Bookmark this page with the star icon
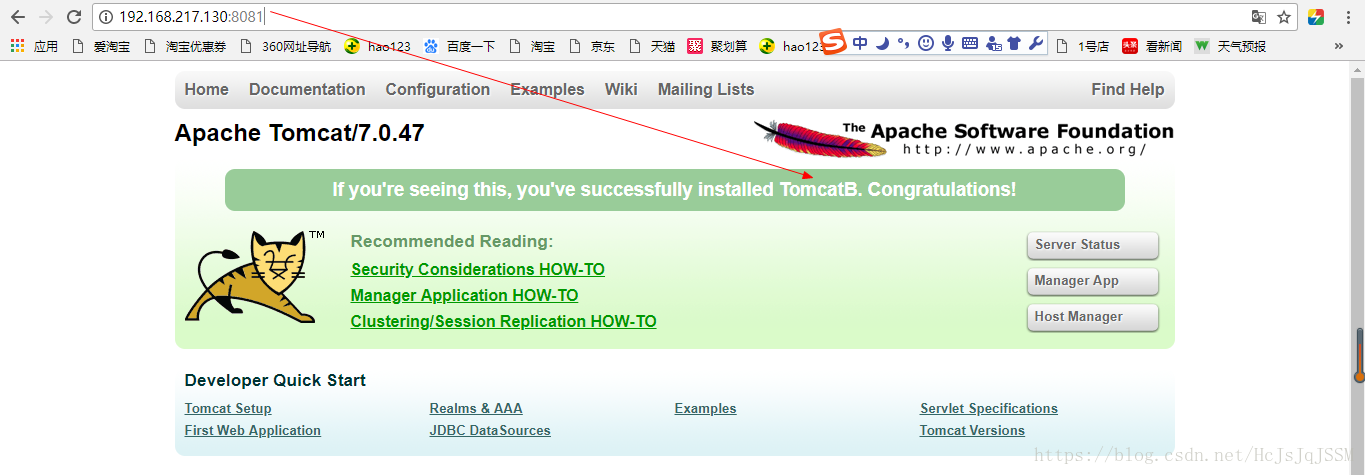Viewport: 1365px width, 475px height. 1284,17
